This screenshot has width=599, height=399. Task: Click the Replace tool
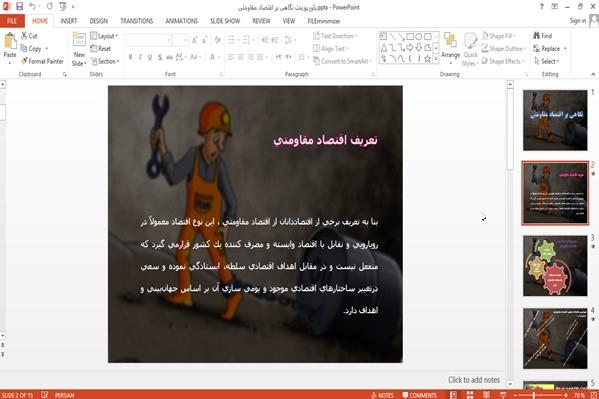(547, 49)
